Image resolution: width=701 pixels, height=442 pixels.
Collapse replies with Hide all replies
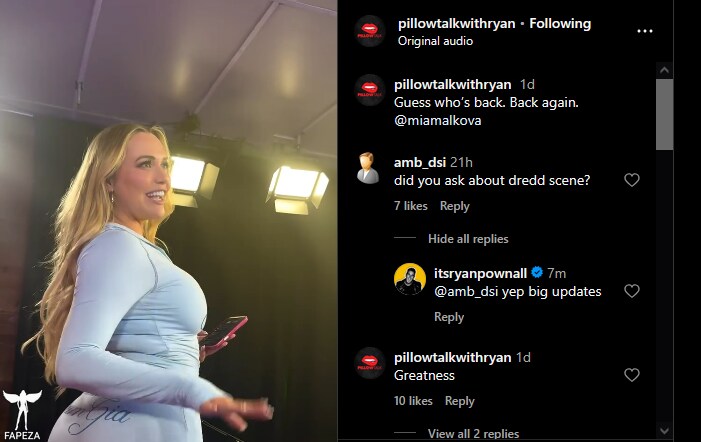pos(468,239)
